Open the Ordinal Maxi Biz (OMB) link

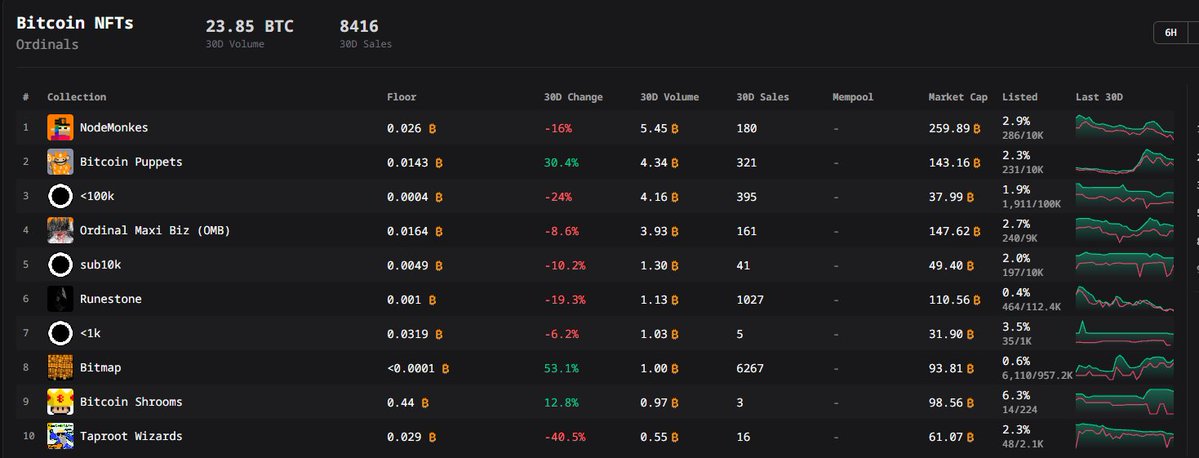[154, 230]
